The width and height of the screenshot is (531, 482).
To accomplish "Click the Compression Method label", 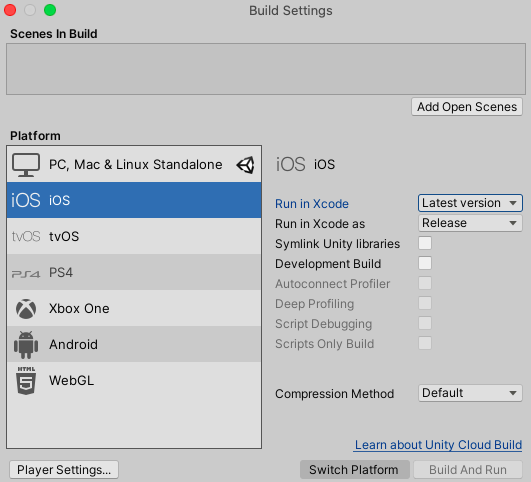I will [x=335, y=394].
